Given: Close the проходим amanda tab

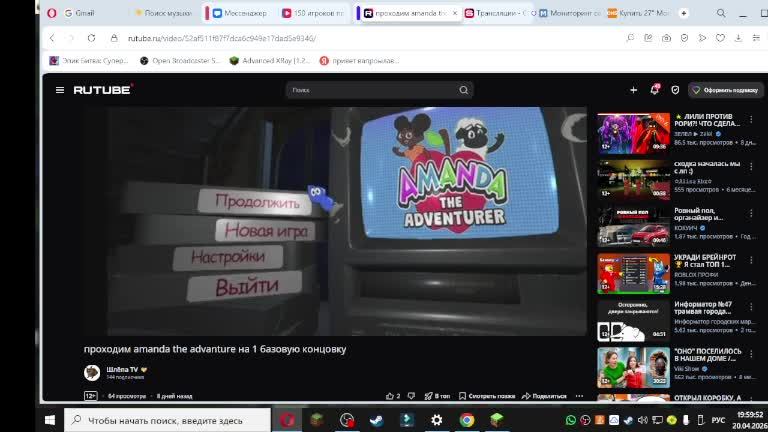Looking at the screenshot, I should 455,13.
